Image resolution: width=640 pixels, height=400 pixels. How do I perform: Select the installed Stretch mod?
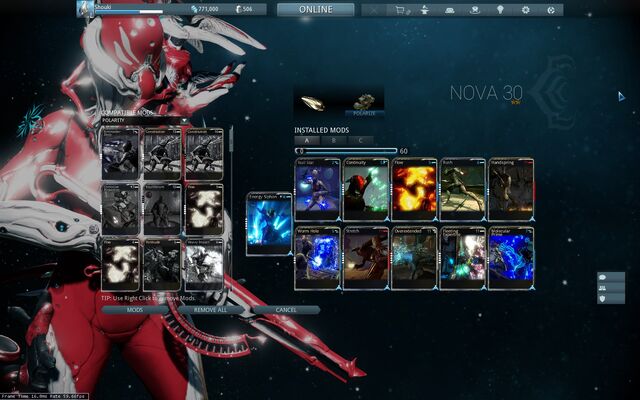click(366, 258)
